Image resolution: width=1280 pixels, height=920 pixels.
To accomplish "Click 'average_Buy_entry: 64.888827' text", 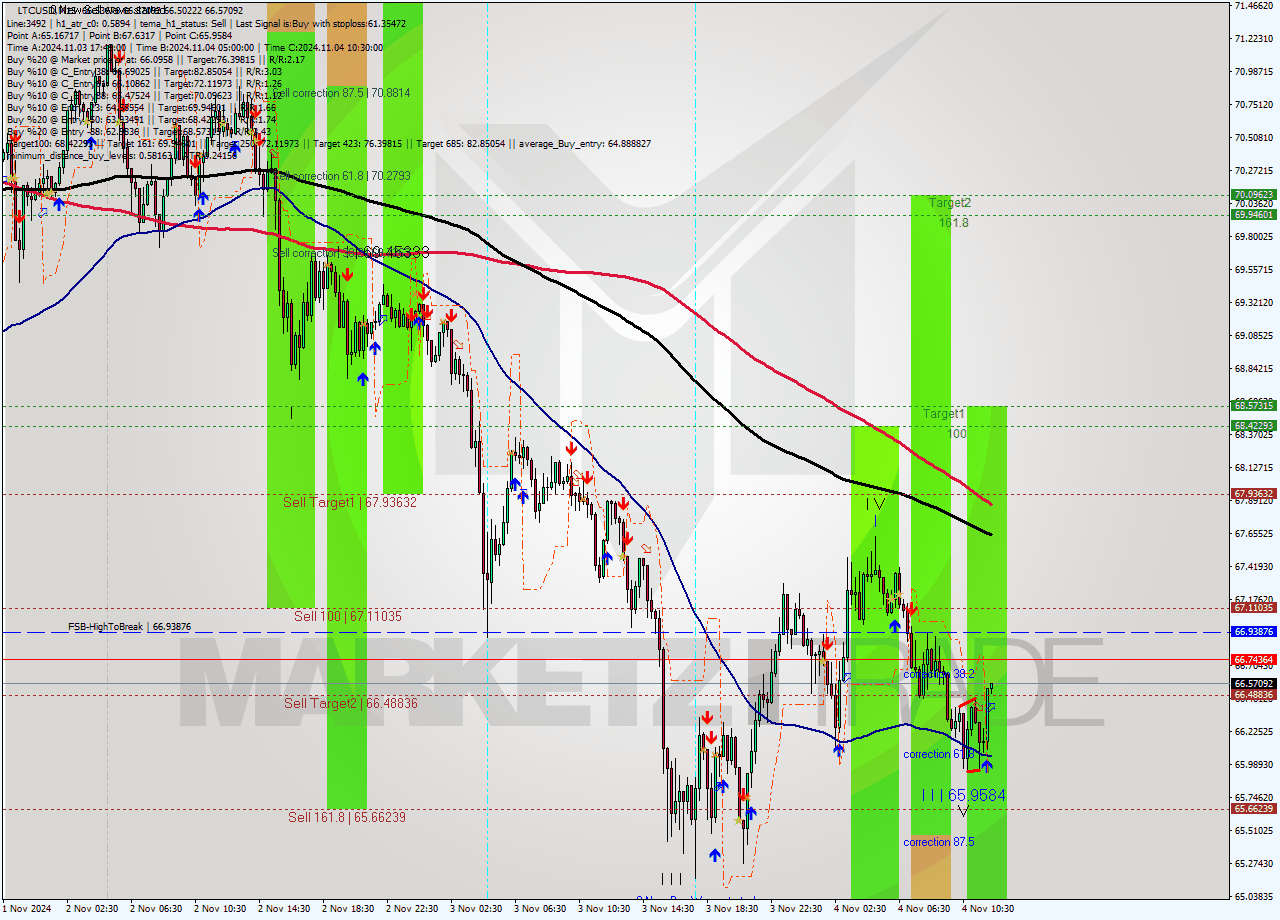I will (x=586, y=144).
